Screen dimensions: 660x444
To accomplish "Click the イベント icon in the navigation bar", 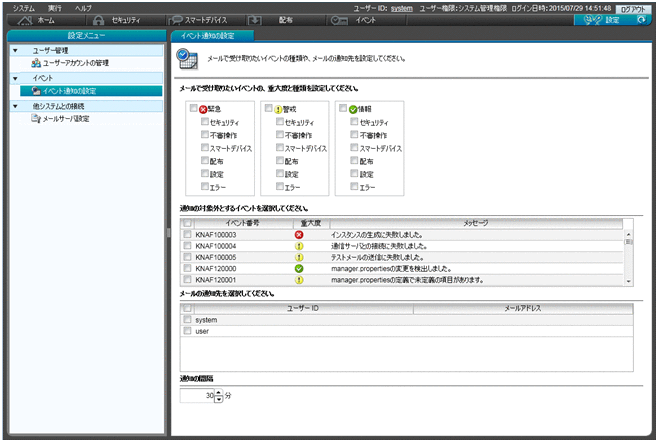I will point(340,20).
